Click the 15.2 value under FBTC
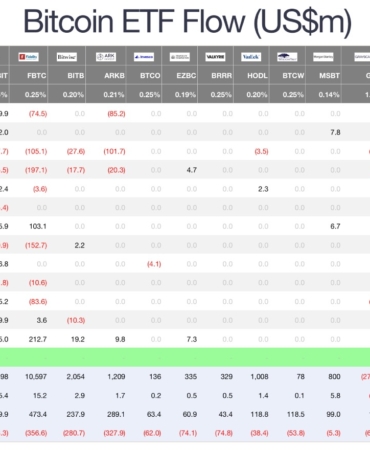This screenshot has height=450, width=370. coord(40,396)
